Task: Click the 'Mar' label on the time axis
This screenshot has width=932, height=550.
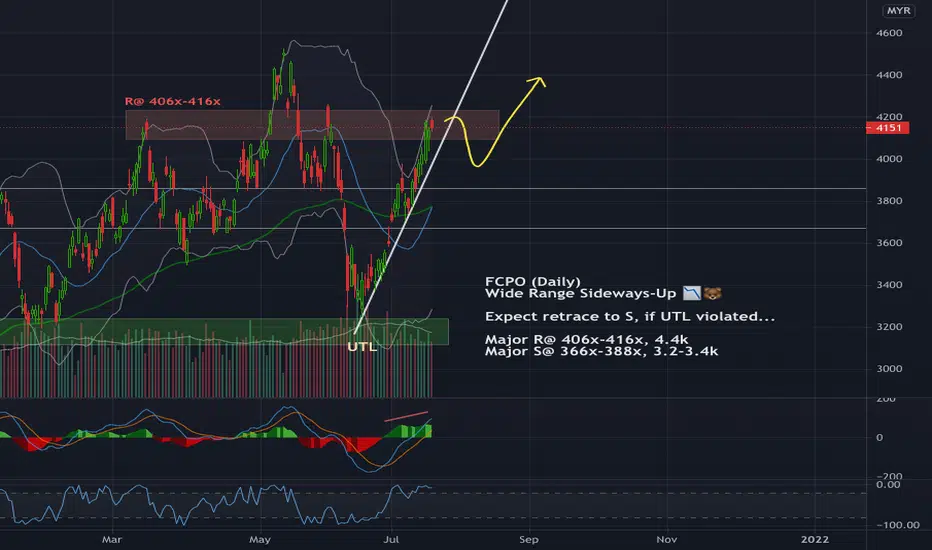Action: [112, 540]
